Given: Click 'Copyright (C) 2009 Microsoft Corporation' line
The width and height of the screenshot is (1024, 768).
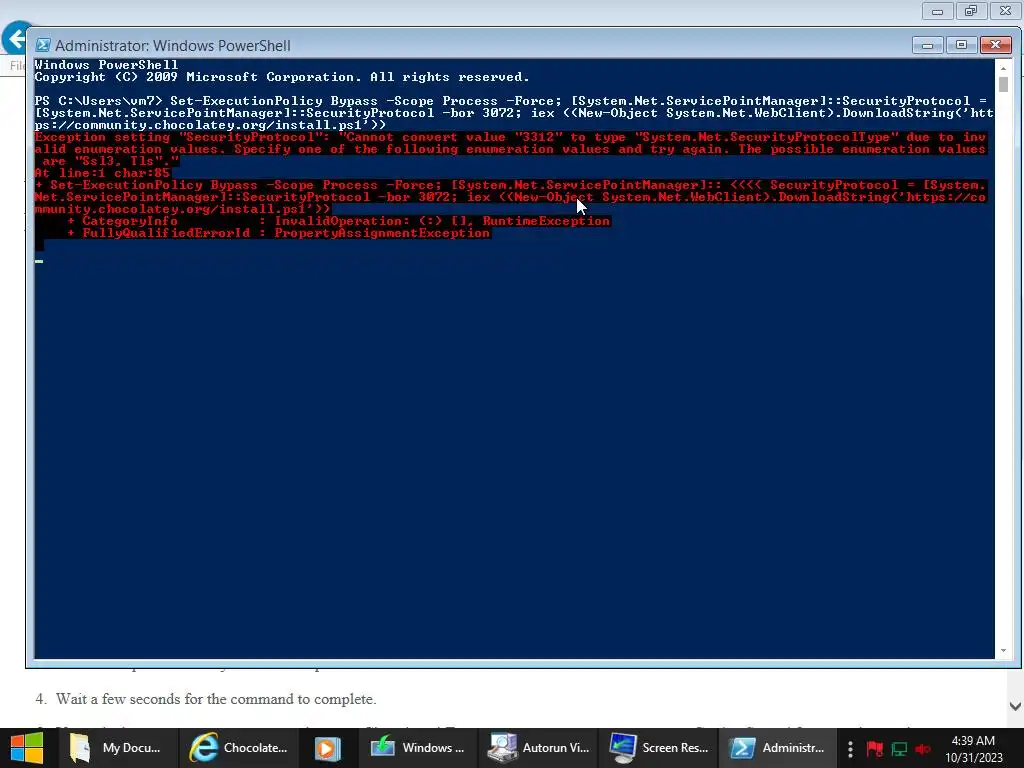Looking at the screenshot, I should (281, 77).
